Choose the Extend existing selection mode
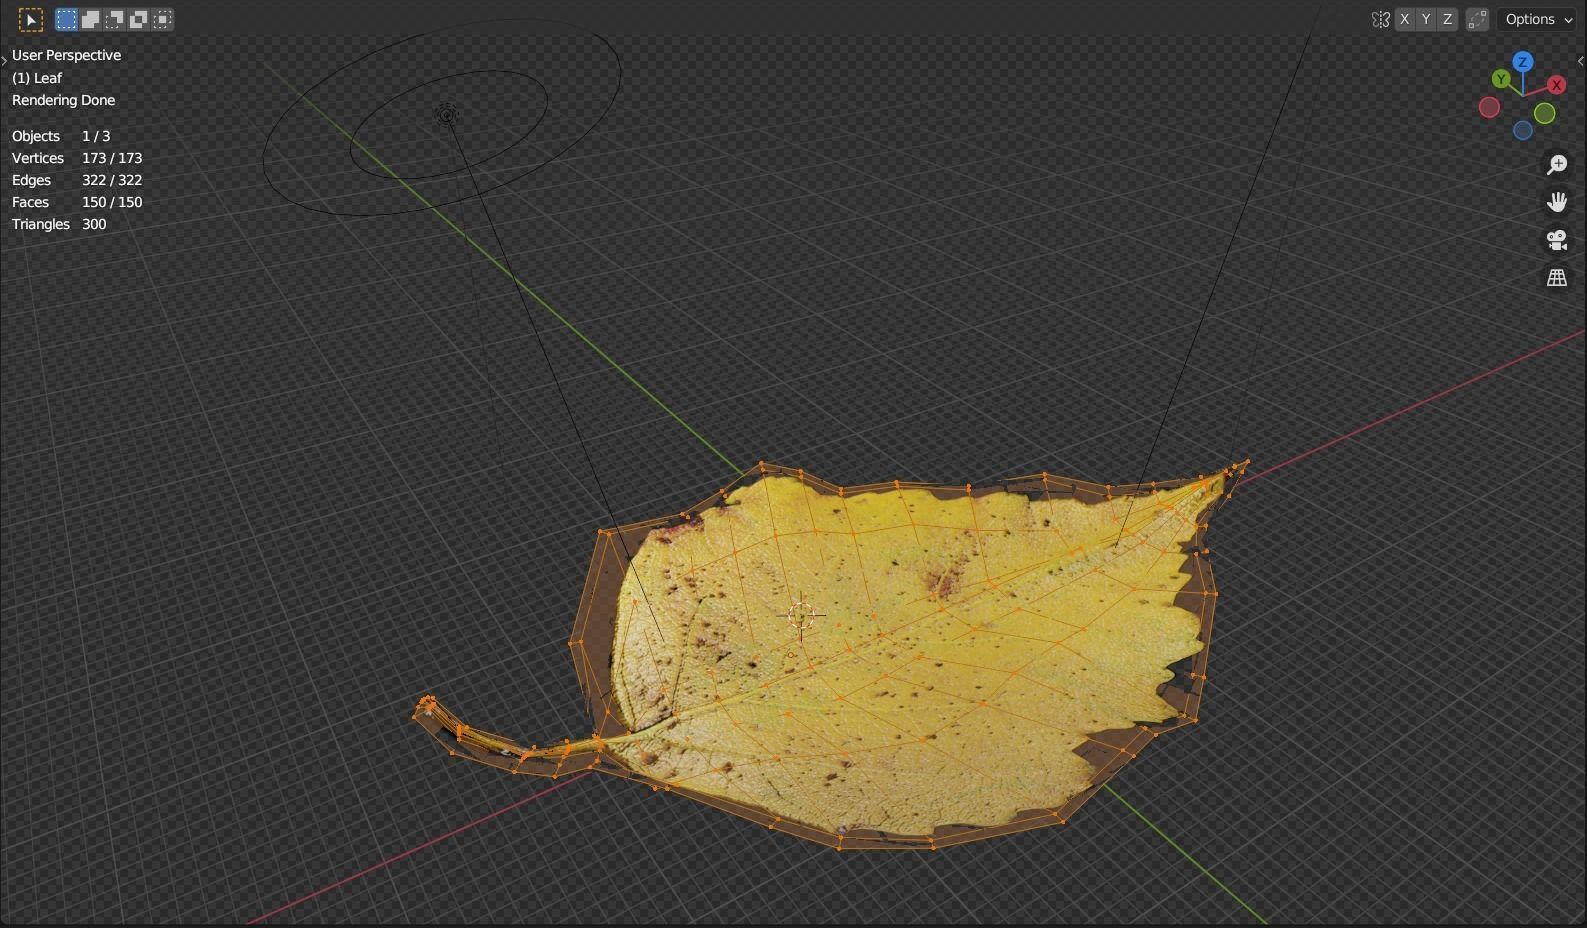 point(90,19)
